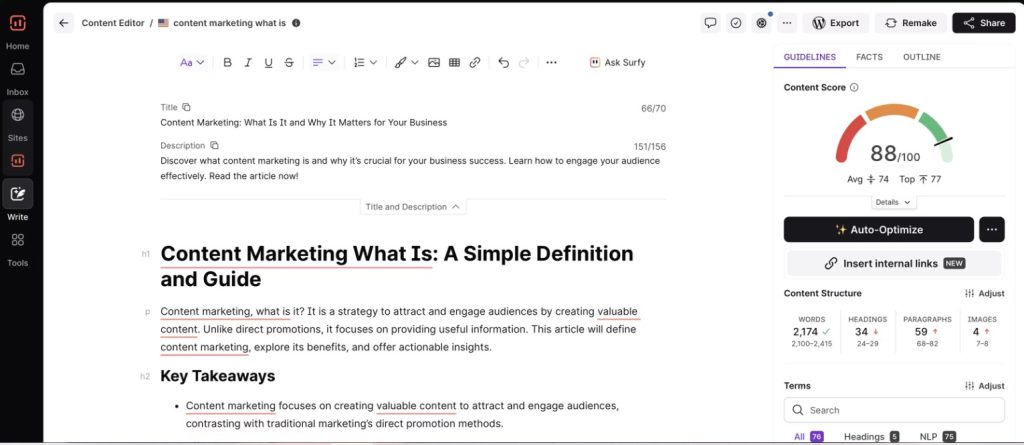Click the Auto-Optimize button

click(x=878, y=230)
